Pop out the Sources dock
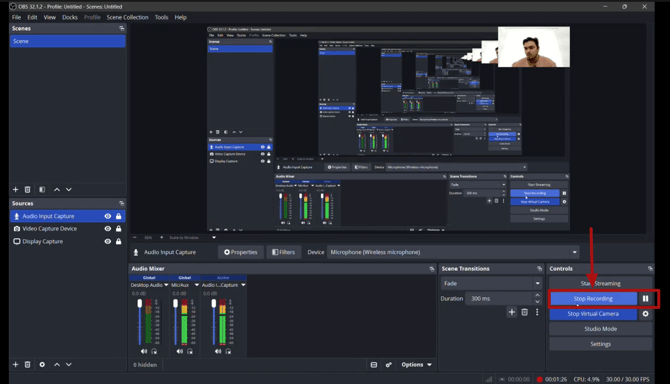The image size is (670, 384). click(x=122, y=203)
